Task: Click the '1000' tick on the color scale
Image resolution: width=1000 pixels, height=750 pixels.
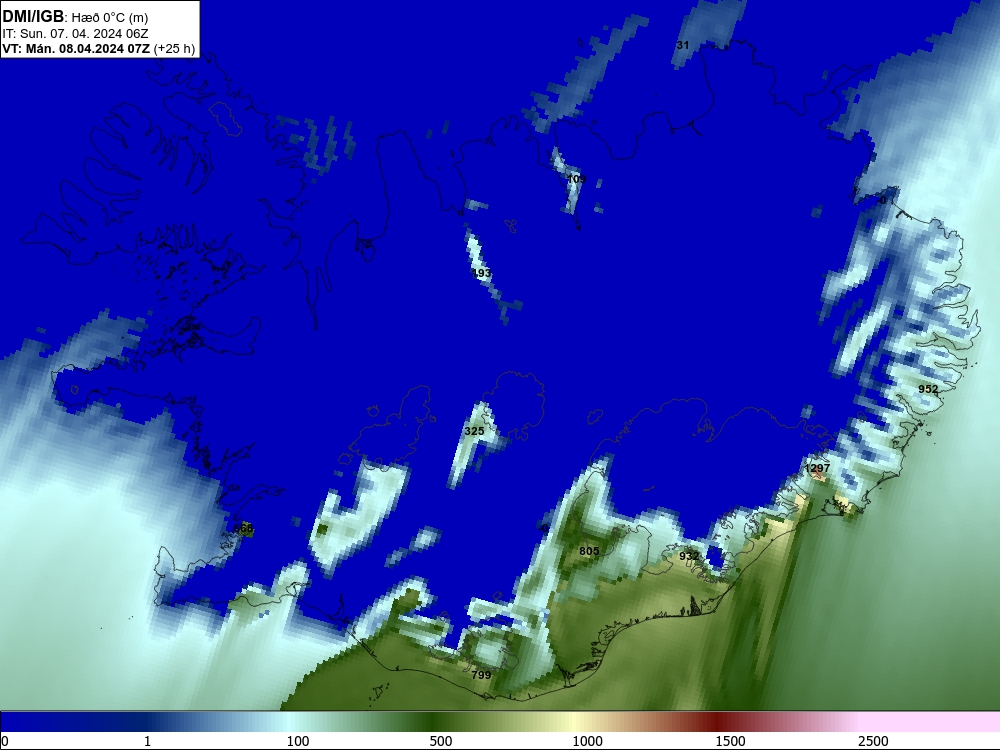Action: [587, 741]
